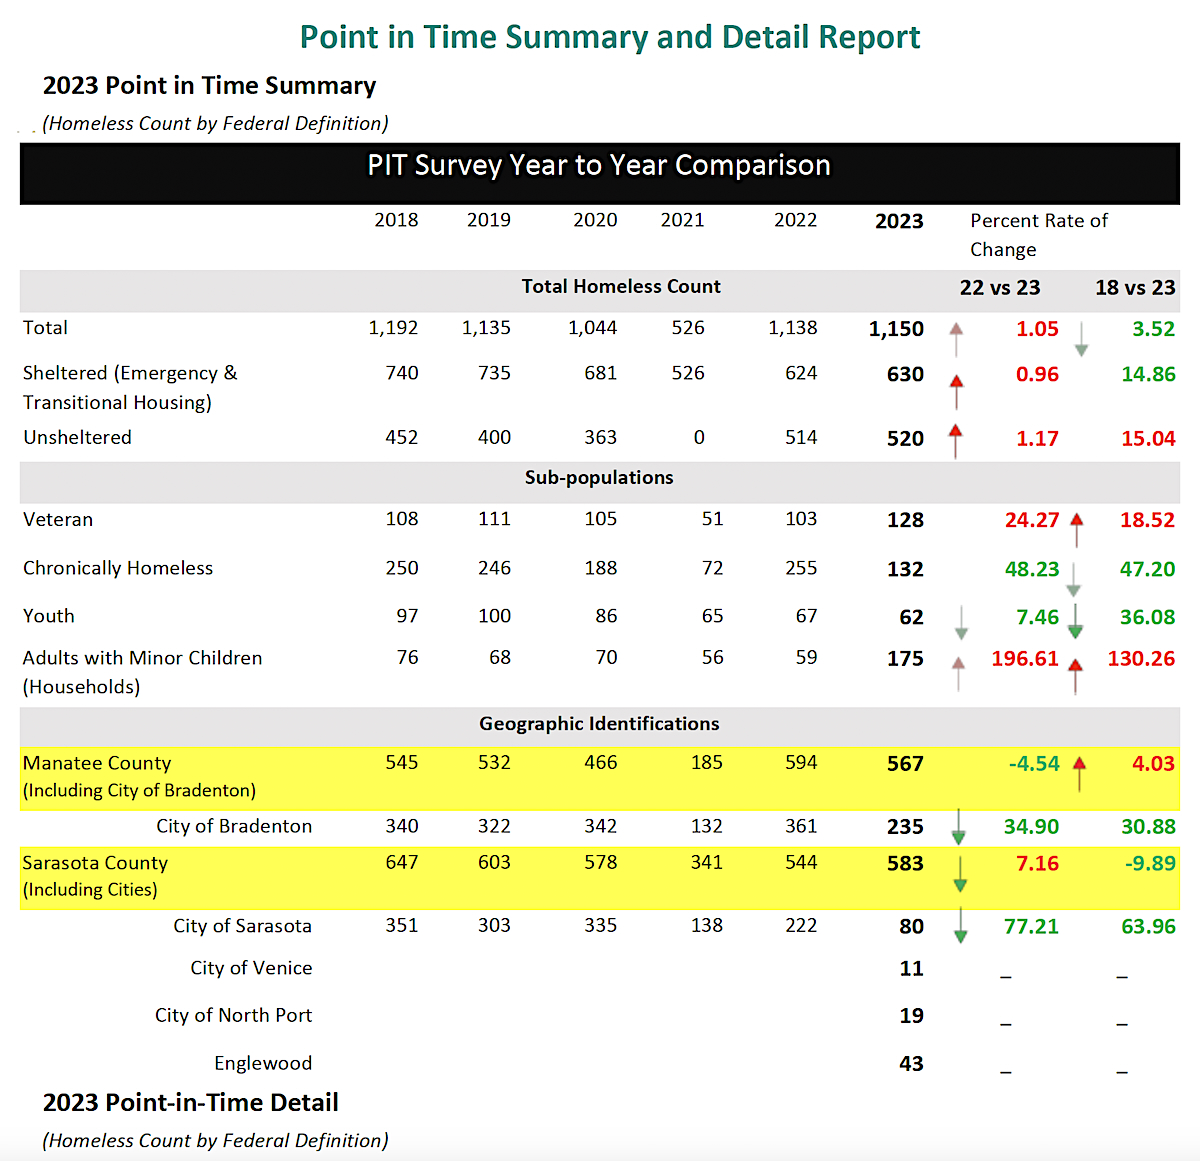Click the green down arrow in the City of Sarasota row
The height and width of the screenshot is (1161, 1200).
point(960,926)
